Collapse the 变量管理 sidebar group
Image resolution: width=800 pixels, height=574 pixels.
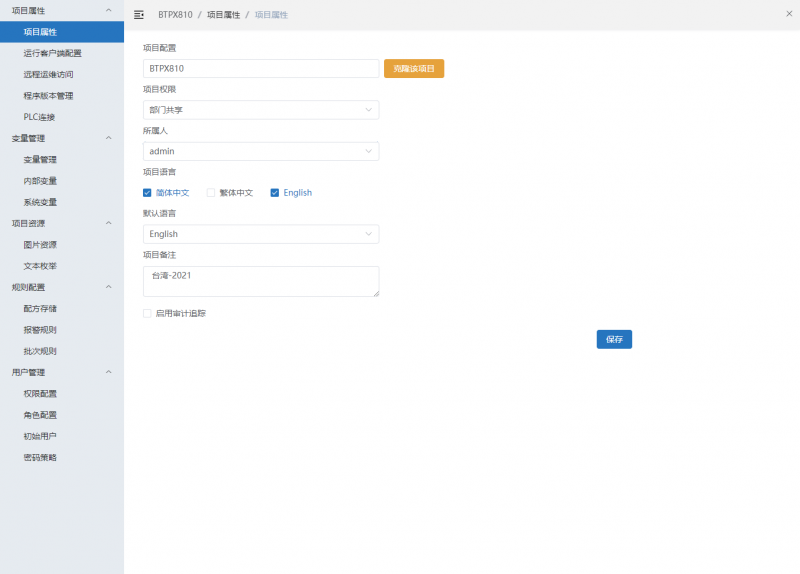pos(108,138)
